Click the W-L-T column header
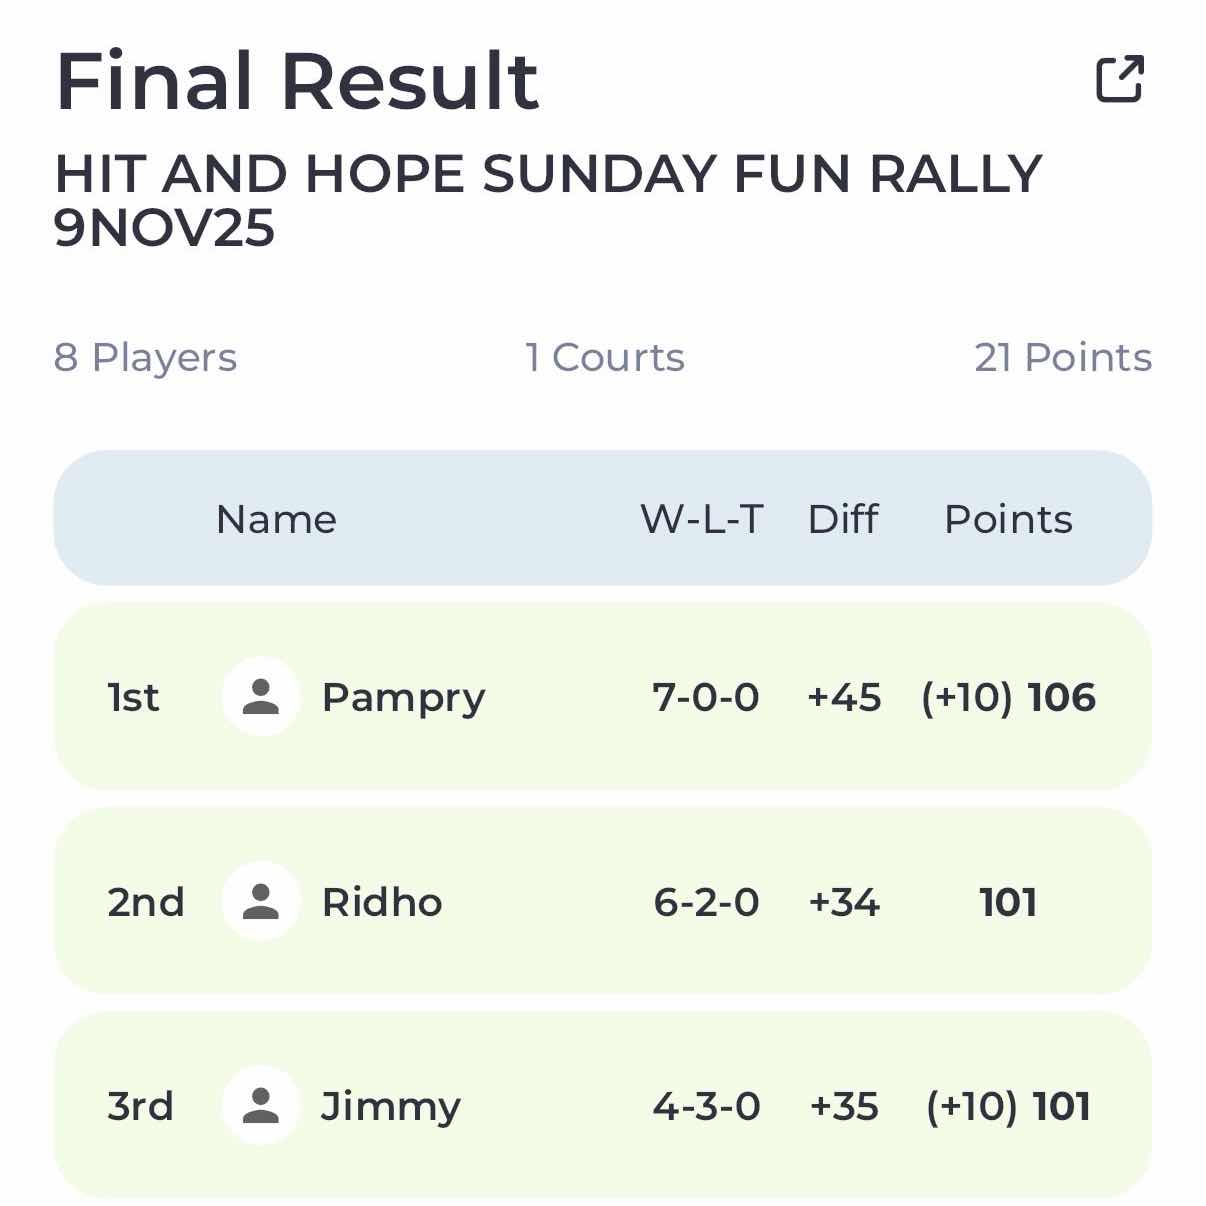Image resolution: width=1206 pixels, height=1206 pixels. [702, 519]
